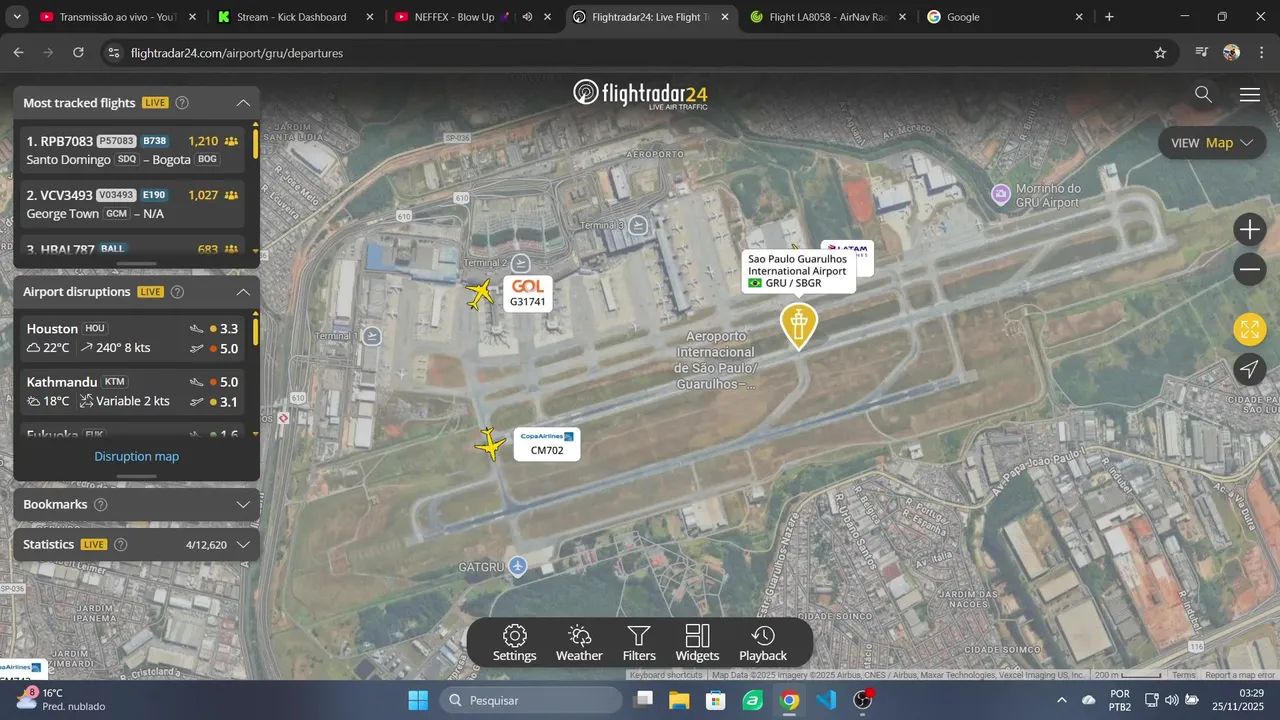Click Terms link on the map footer

point(1184,675)
